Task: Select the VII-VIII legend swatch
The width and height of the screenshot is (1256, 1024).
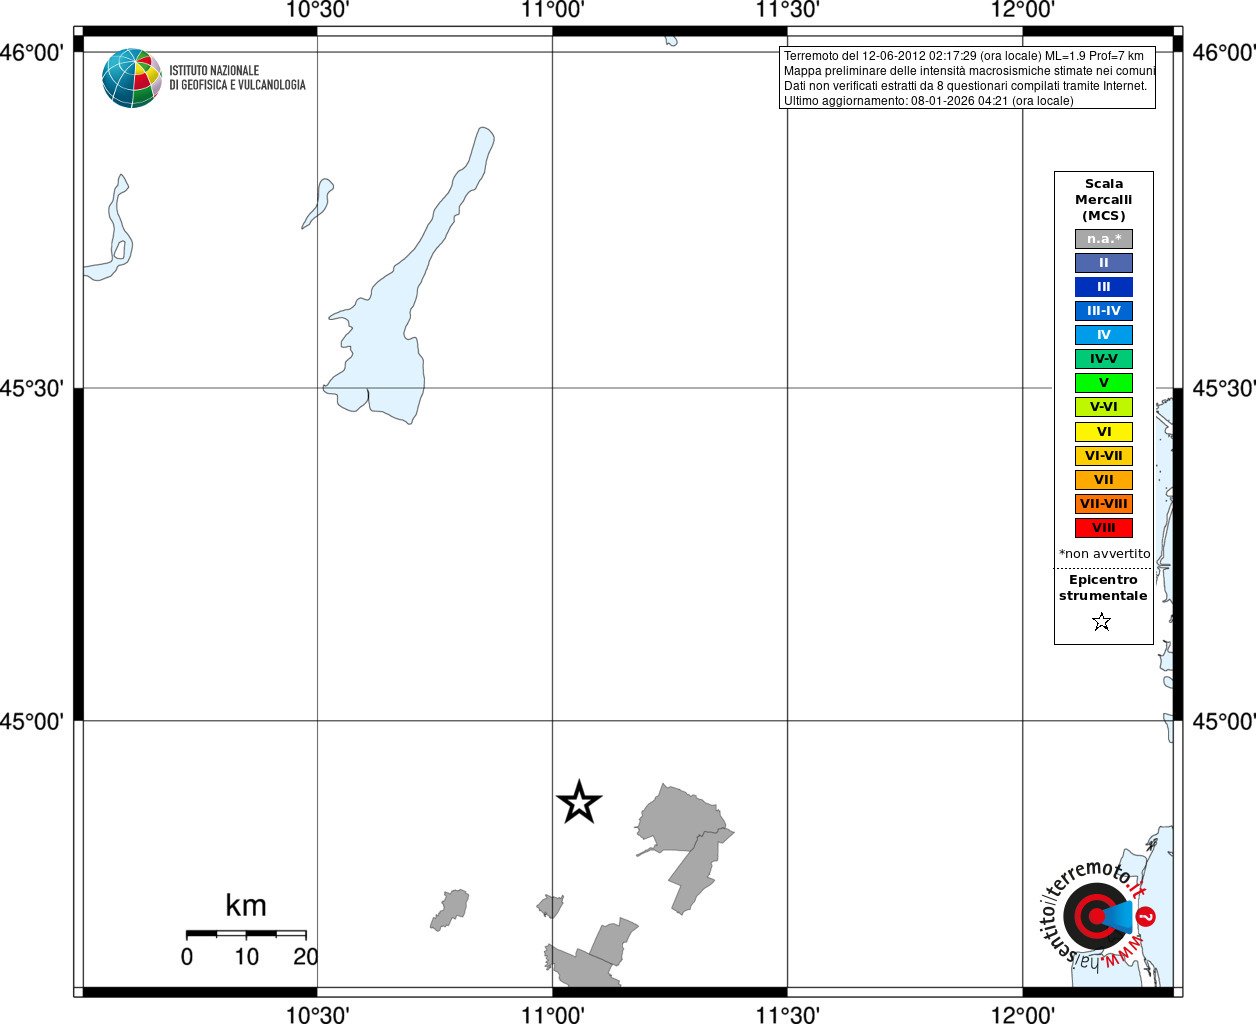Action: pyautogui.click(x=1104, y=504)
